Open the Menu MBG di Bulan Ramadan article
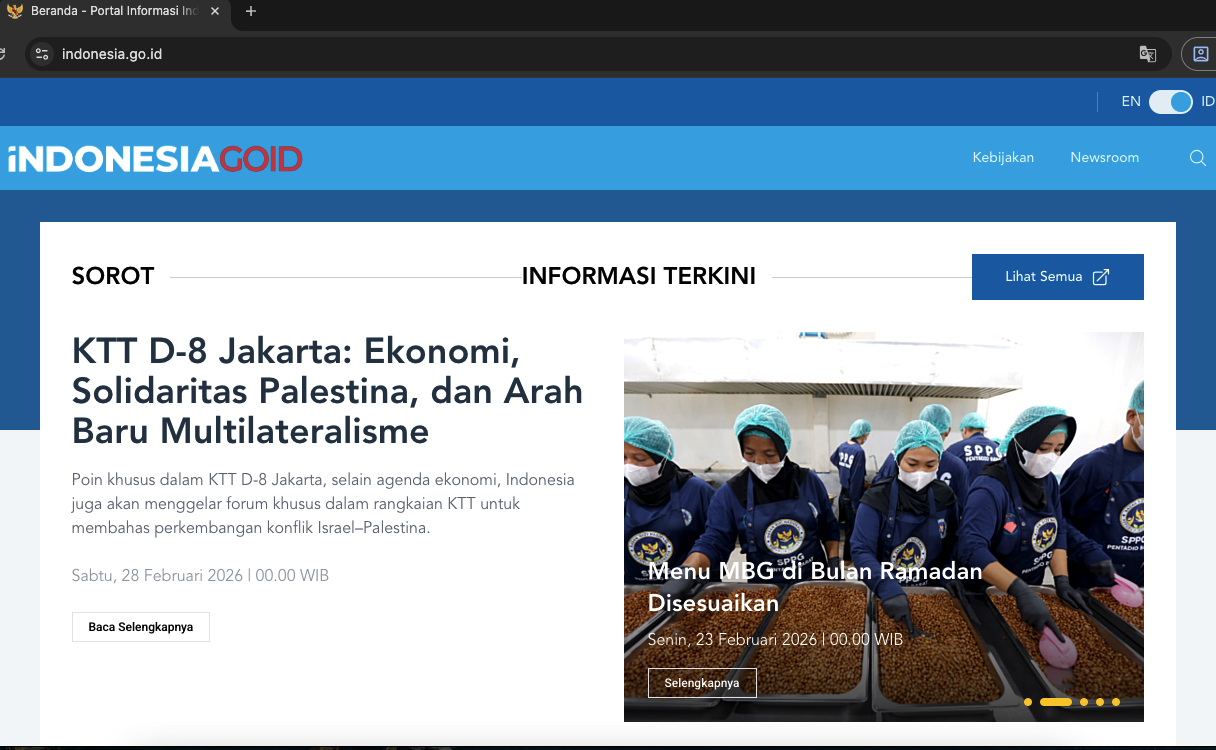The width and height of the screenshot is (1216, 750). [x=816, y=586]
